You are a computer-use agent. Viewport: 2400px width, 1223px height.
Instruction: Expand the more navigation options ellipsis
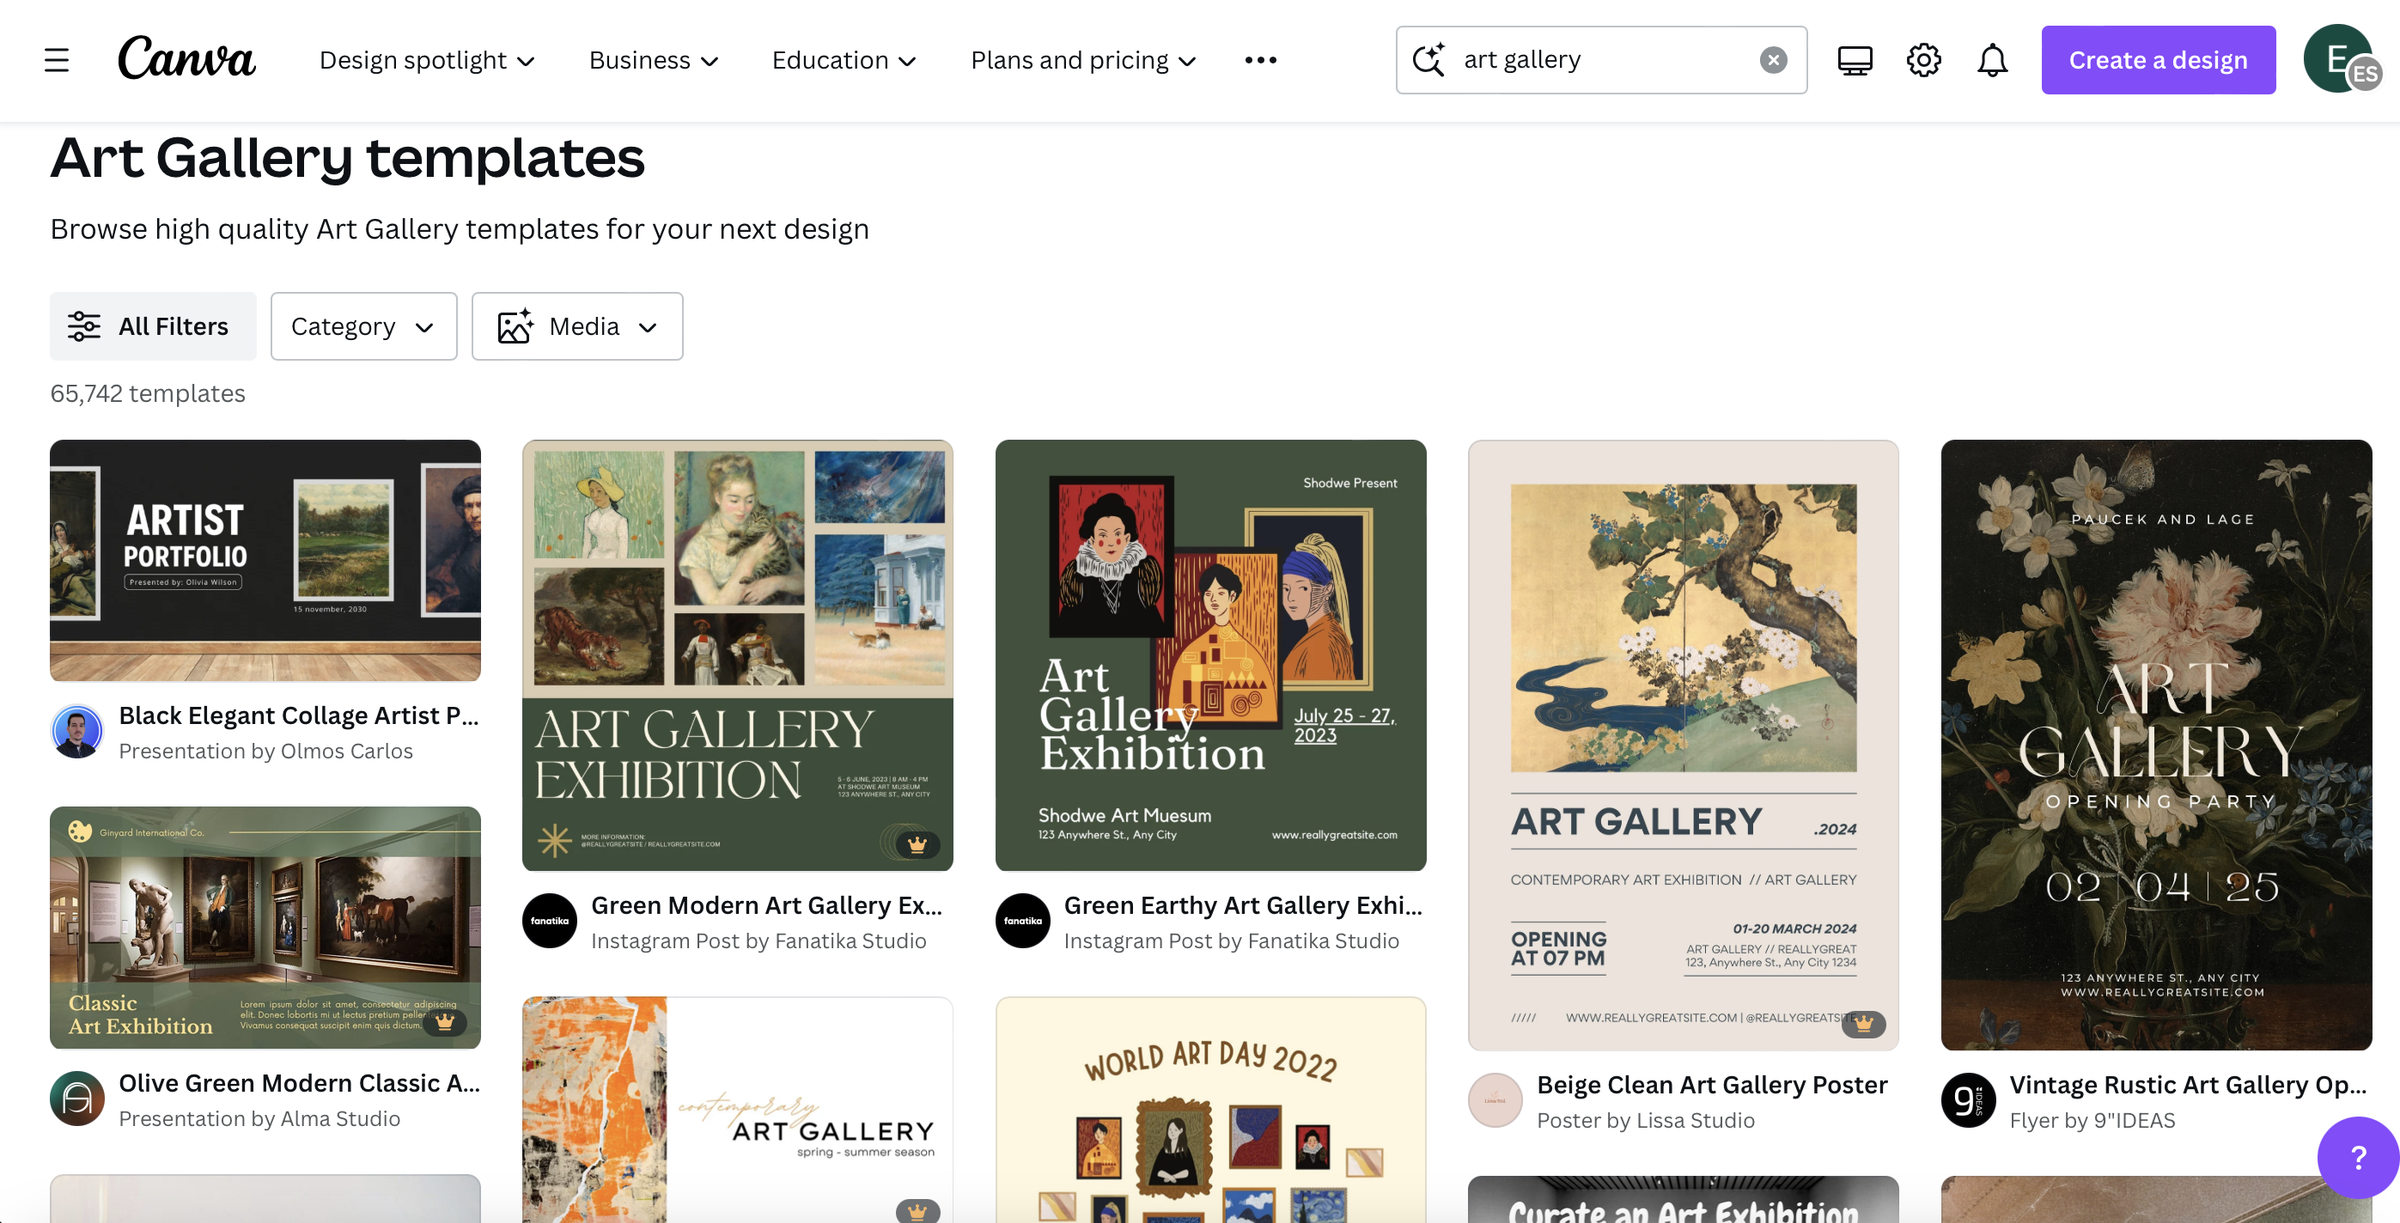[x=1260, y=60]
